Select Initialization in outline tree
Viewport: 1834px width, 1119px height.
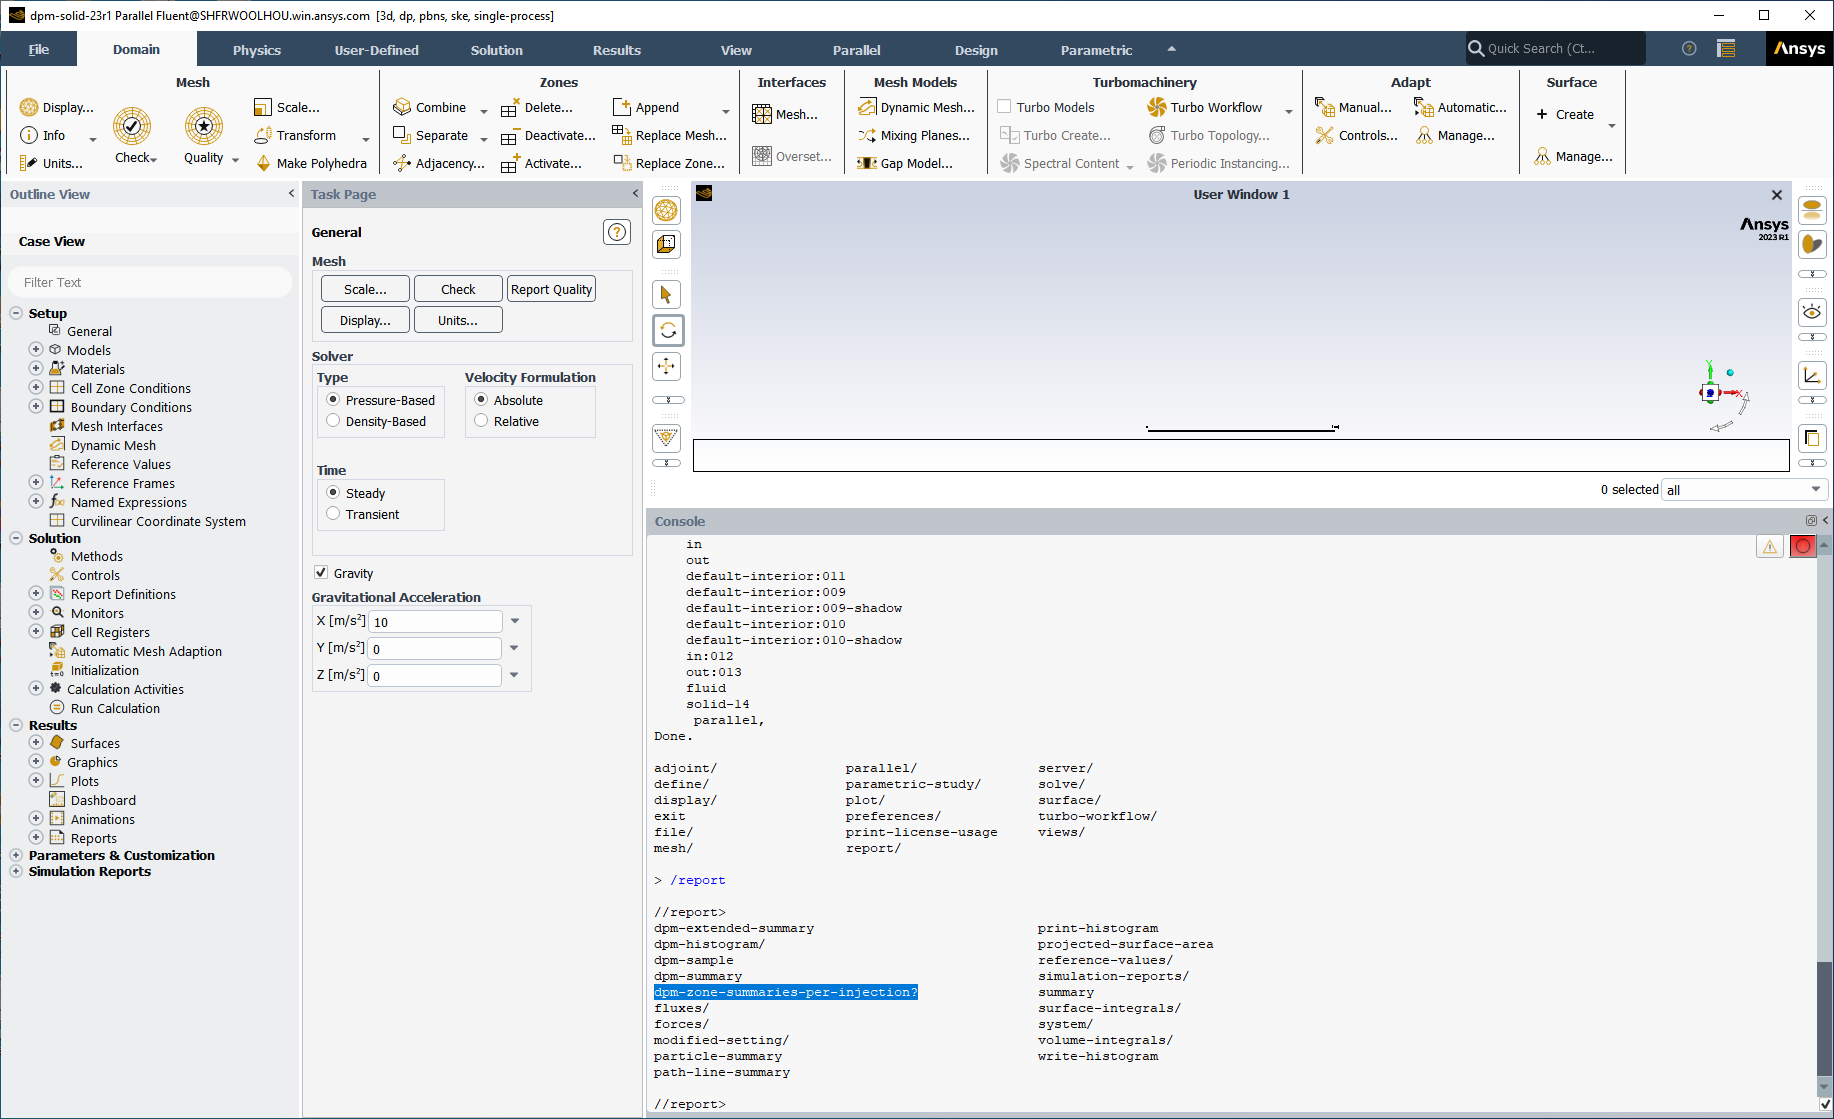pyautogui.click(x=105, y=670)
